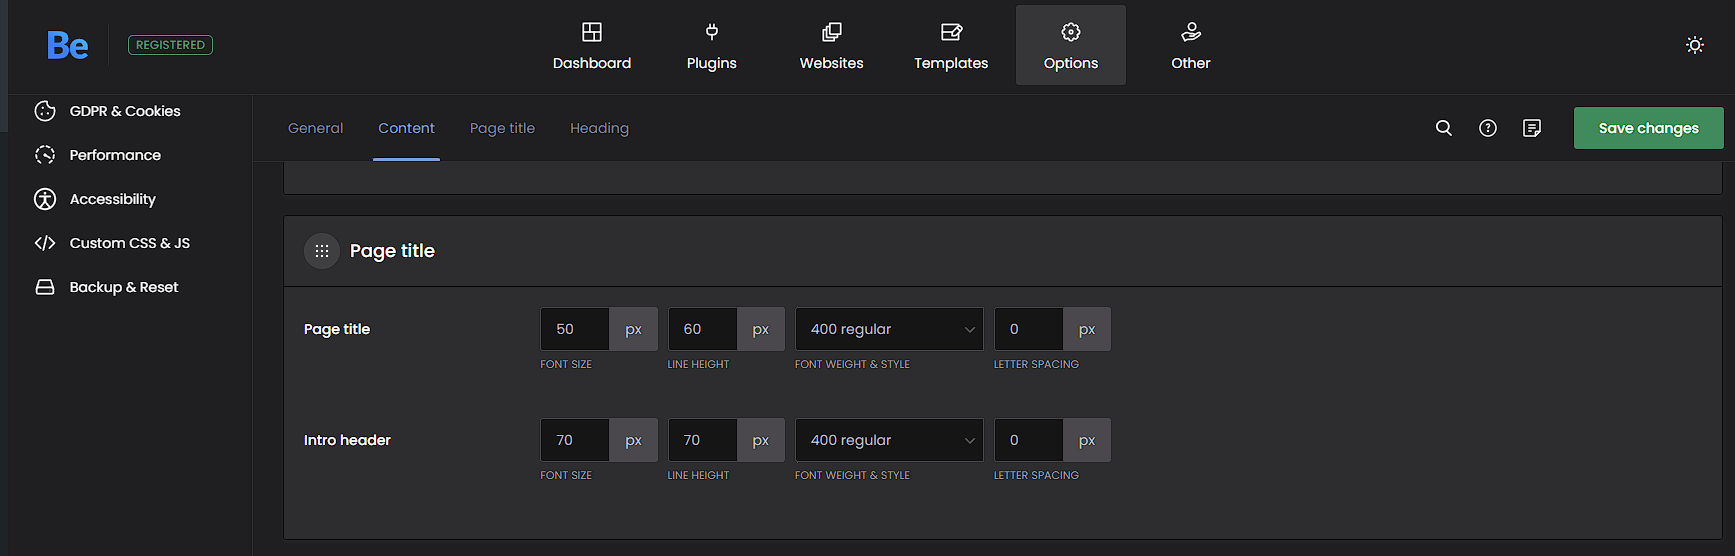Expand Page title font weight & style dropdown
This screenshot has height=556, width=1735.
click(889, 329)
